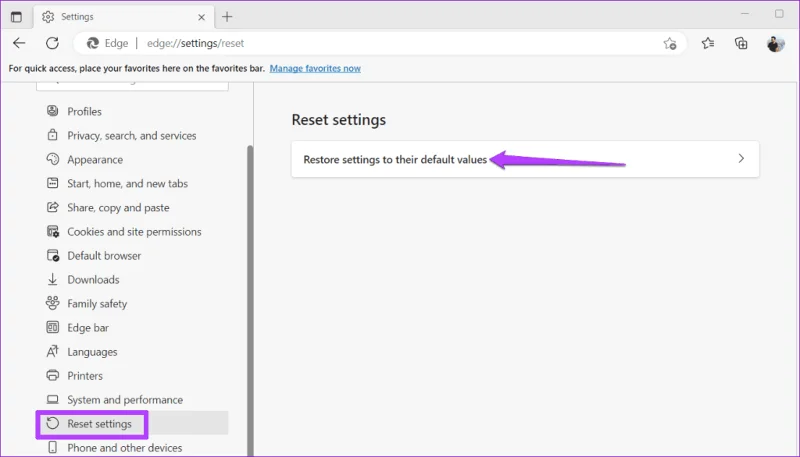Expand the Restore settings chevron arrow
The width and height of the screenshot is (800, 457).
tap(741, 159)
